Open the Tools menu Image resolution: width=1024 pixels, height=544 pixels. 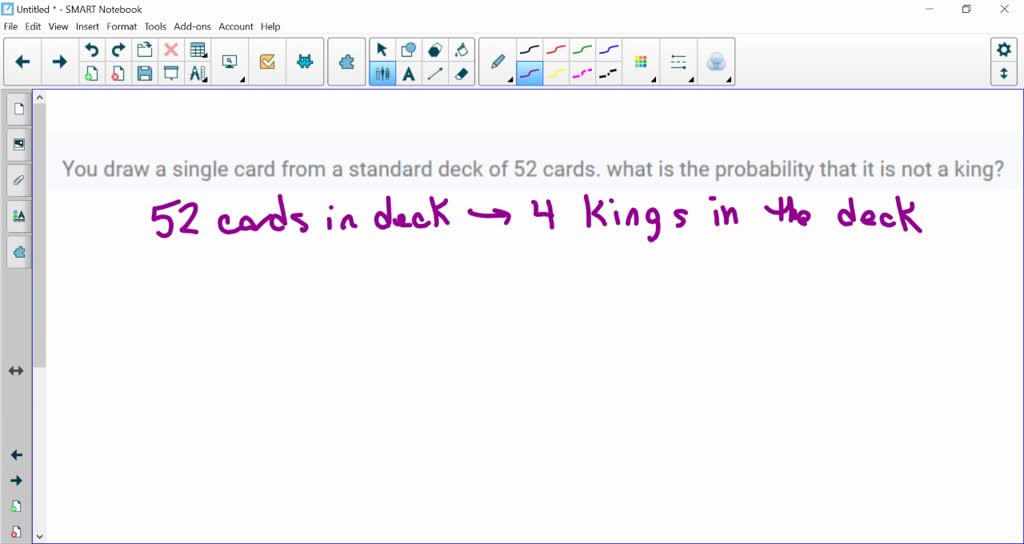click(155, 27)
